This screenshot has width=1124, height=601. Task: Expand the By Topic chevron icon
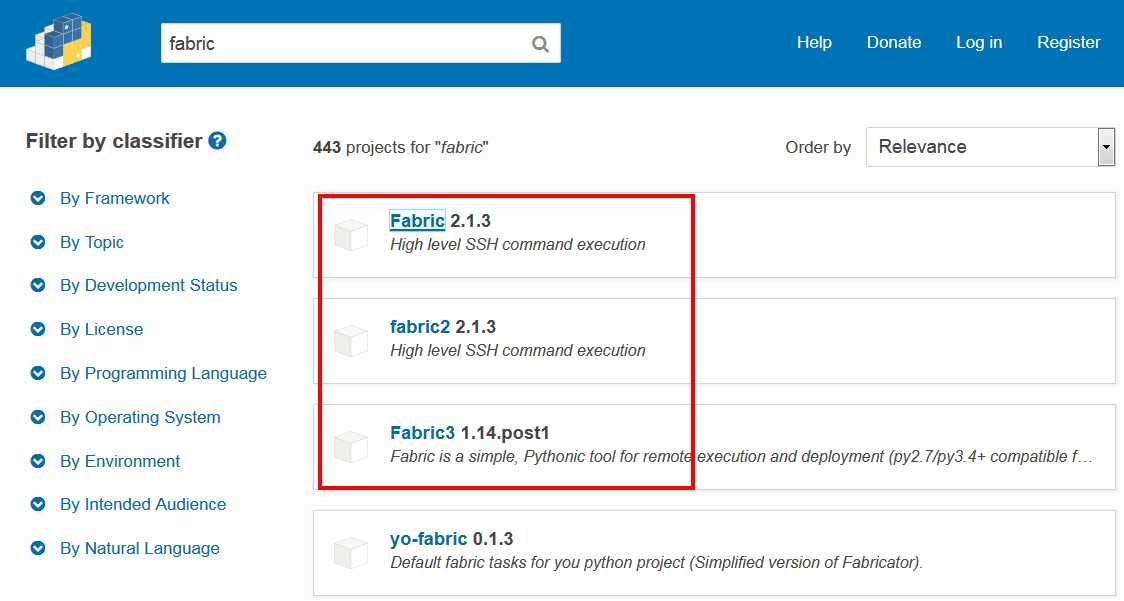[38, 242]
